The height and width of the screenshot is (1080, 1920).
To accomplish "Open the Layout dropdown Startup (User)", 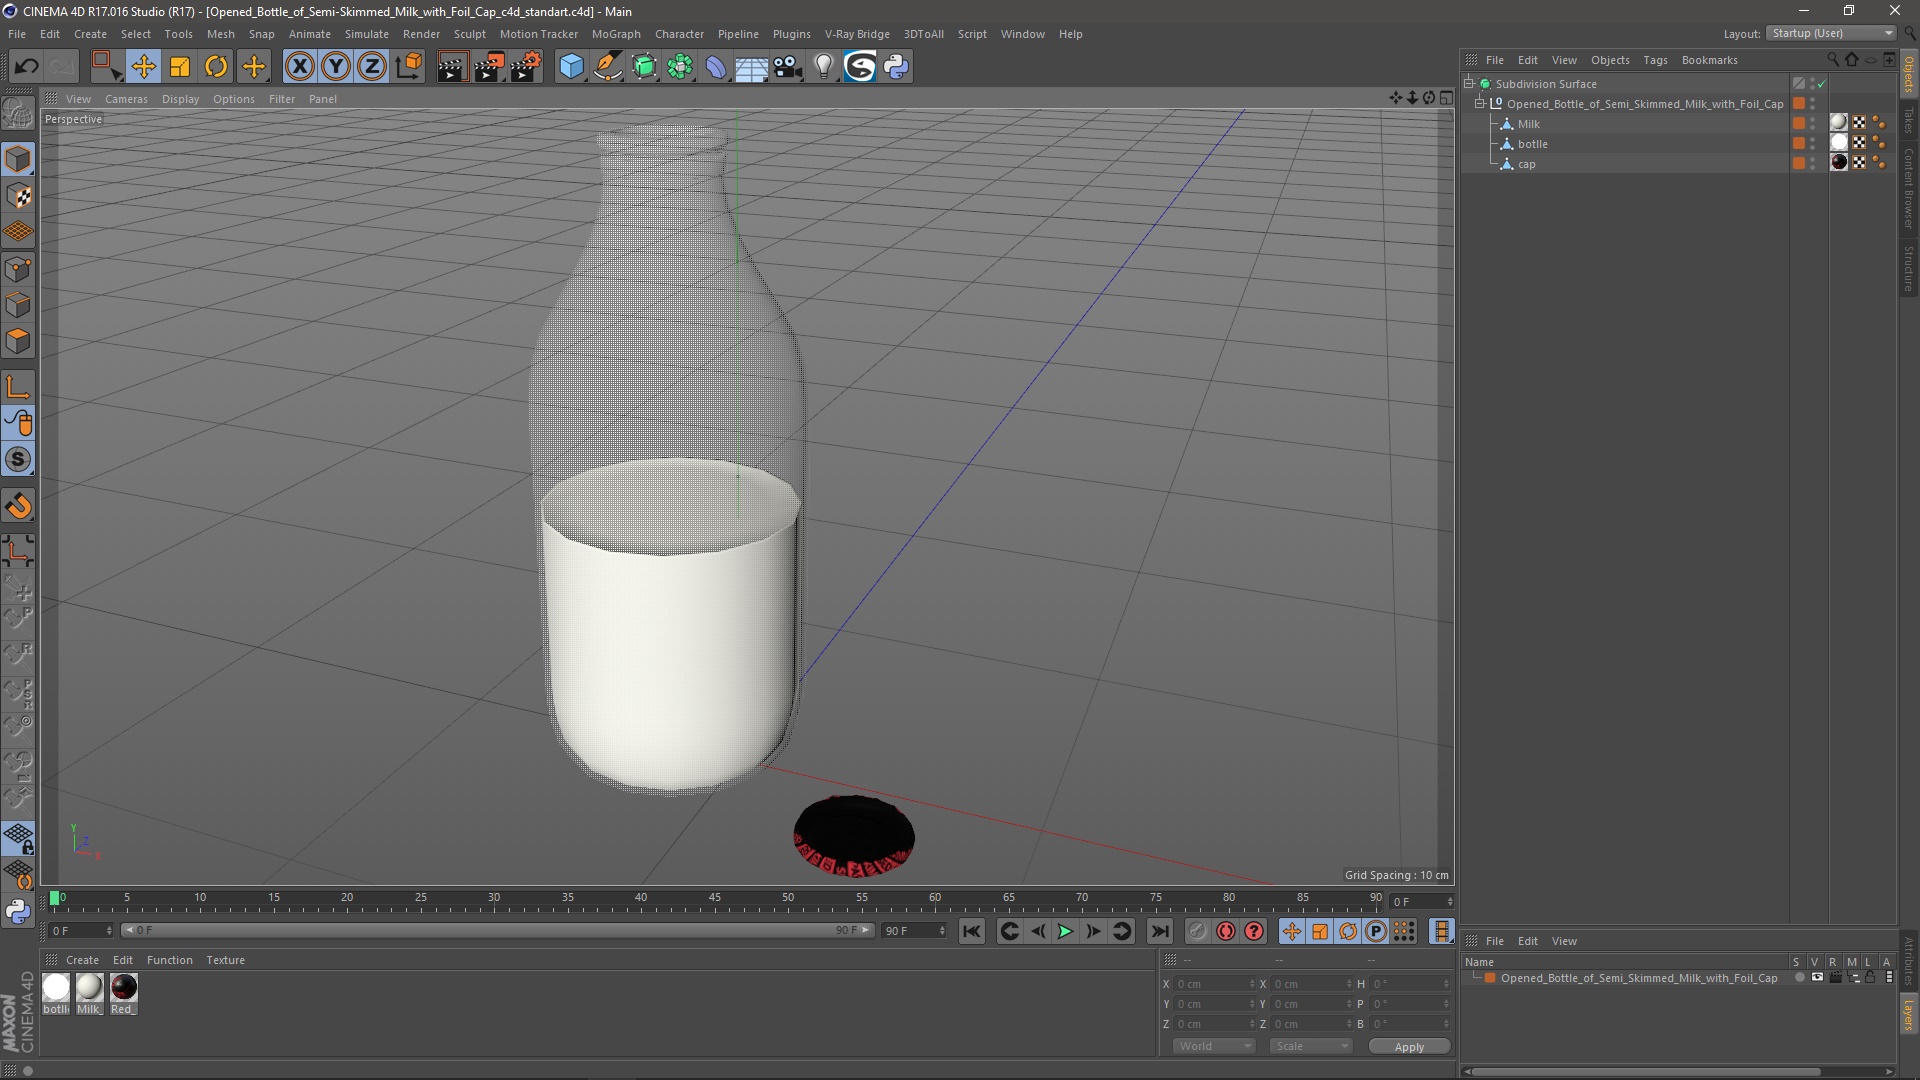I will tap(1831, 33).
